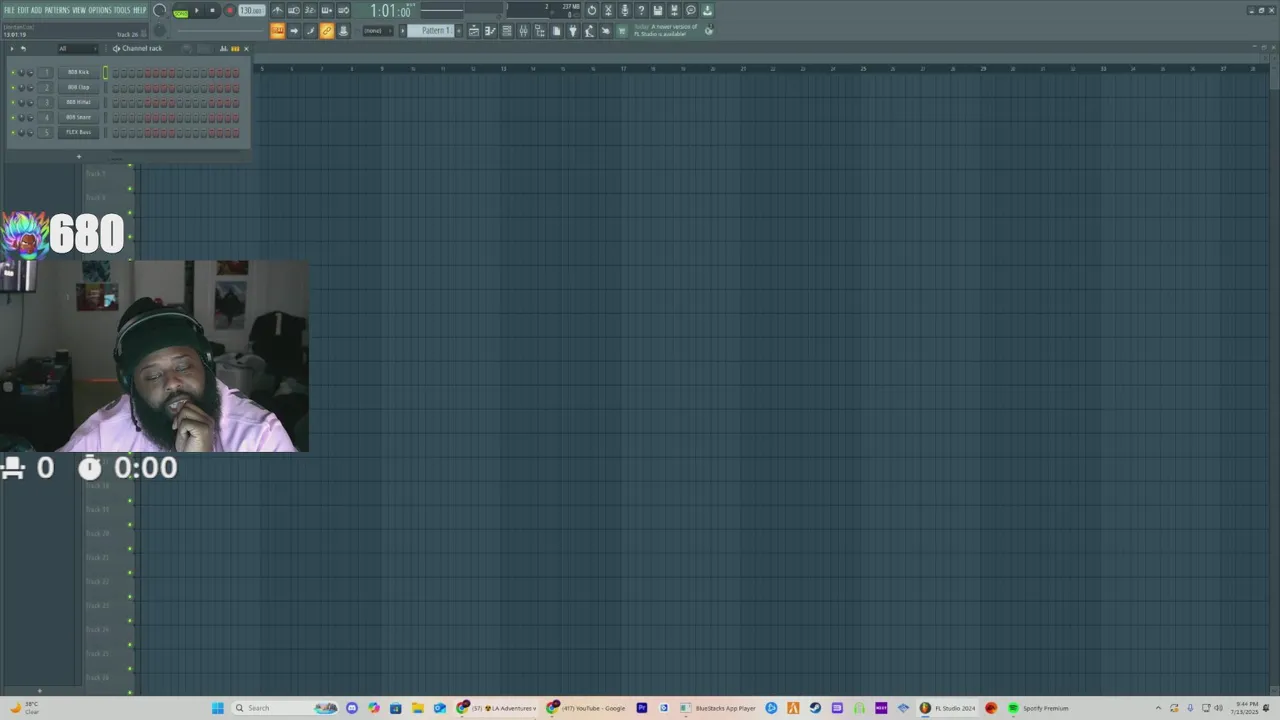Select the 808 HiHat channel button
This screenshot has height=720, width=1280.
78,102
